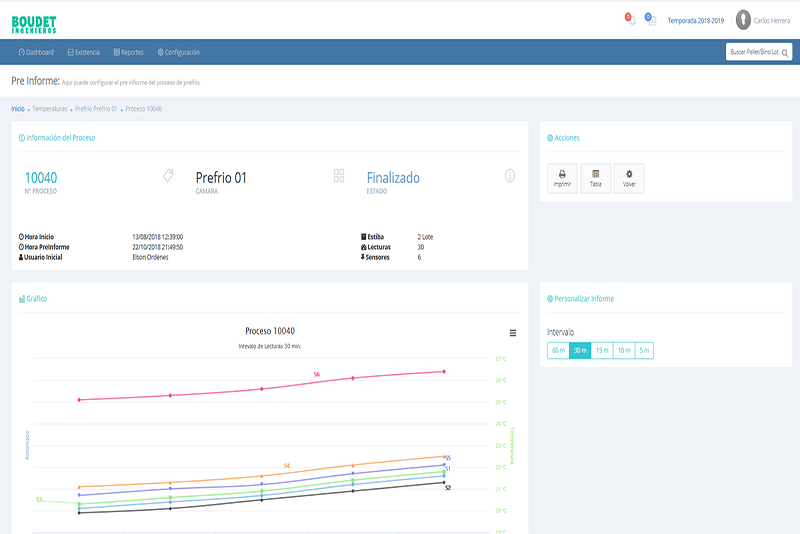Select the 30 m interval
Screen dimensions: 800x534
click(580, 350)
